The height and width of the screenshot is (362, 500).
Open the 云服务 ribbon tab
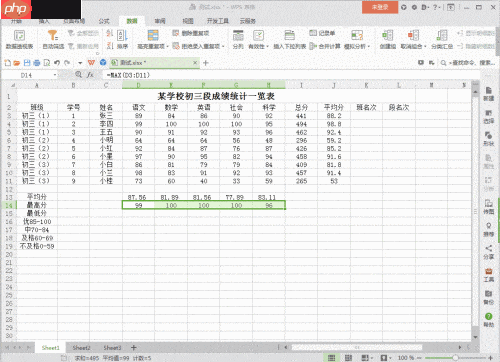(x=248, y=21)
